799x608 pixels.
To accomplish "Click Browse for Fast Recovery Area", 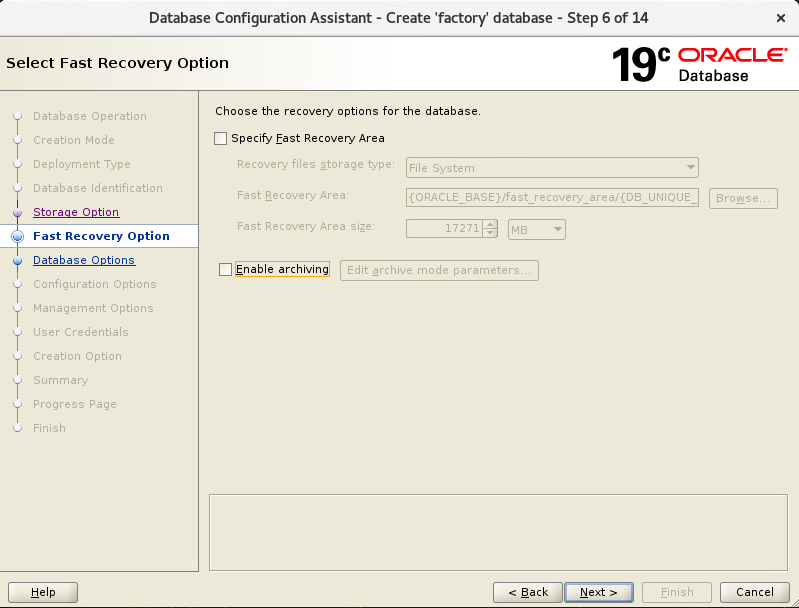I will tap(743, 198).
